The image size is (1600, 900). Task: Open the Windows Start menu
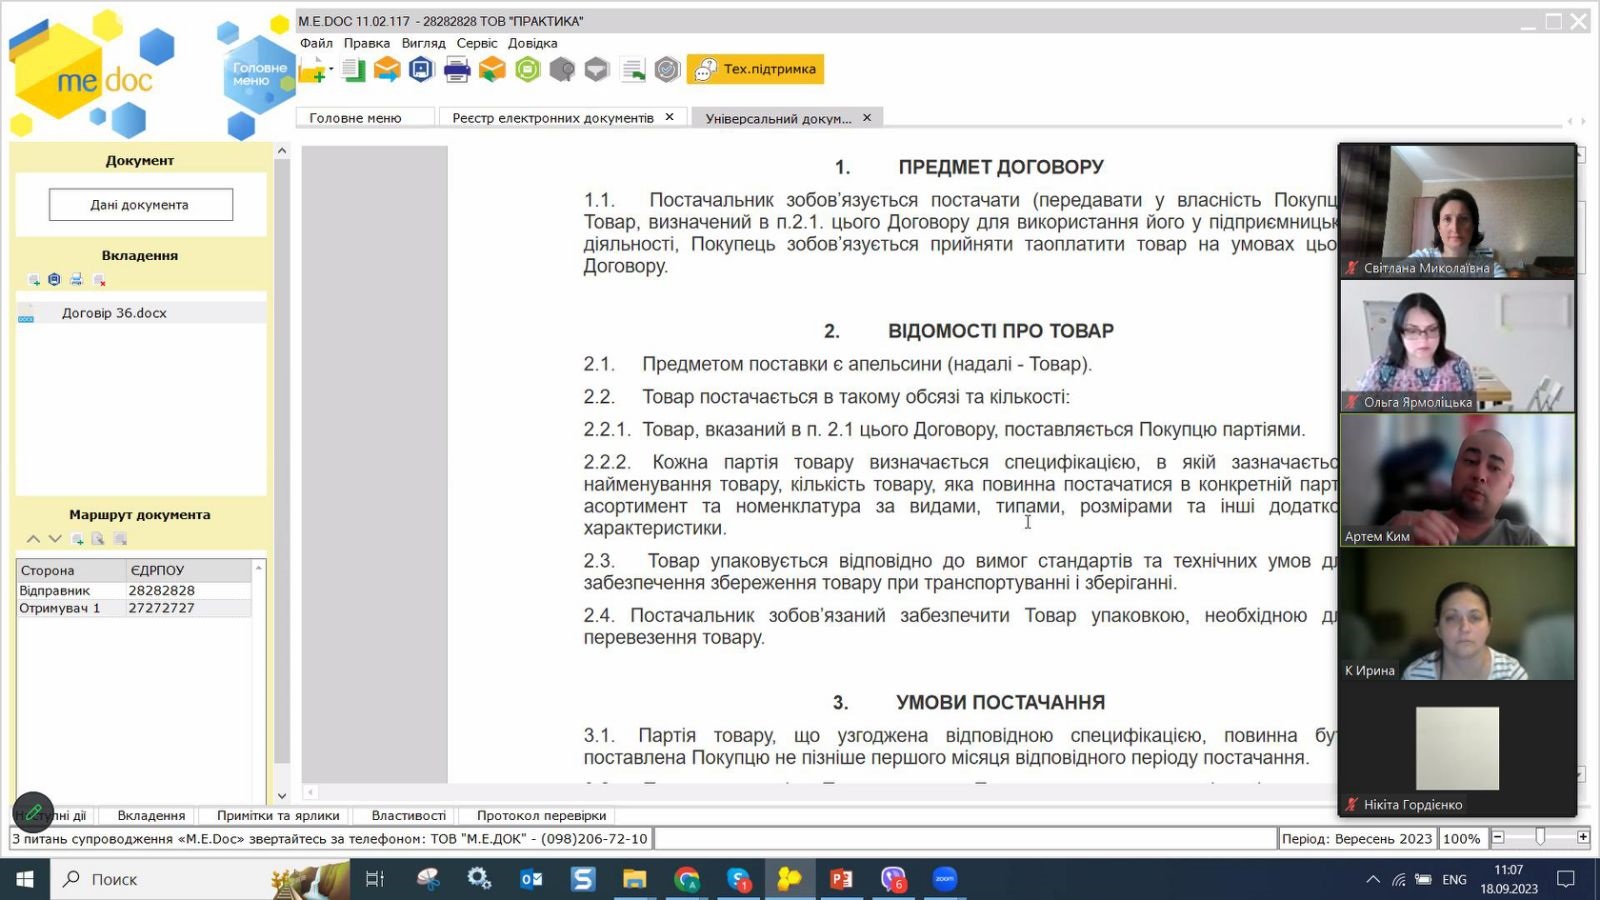point(25,879)
